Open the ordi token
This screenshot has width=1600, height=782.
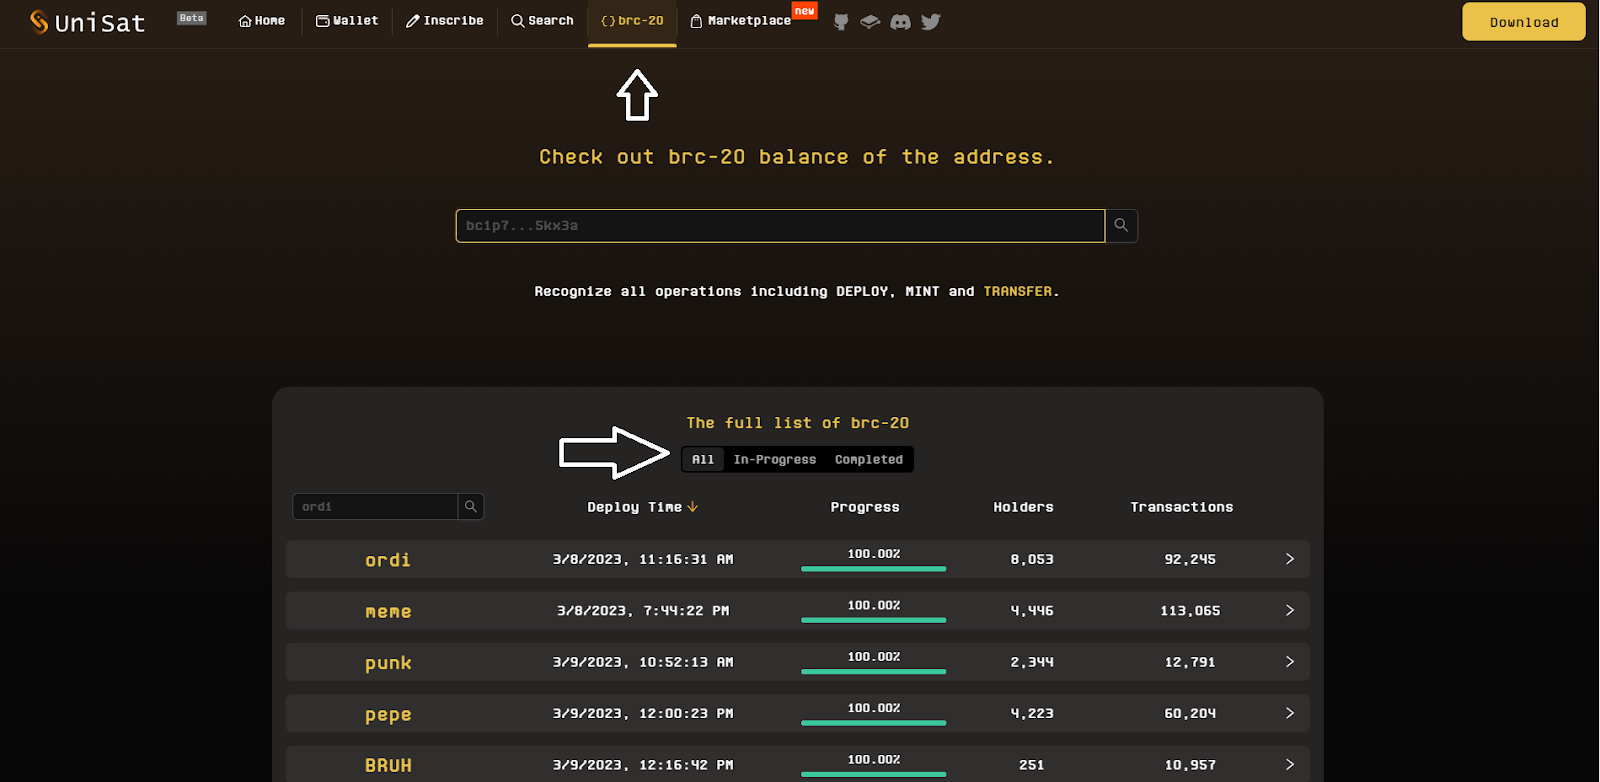388,560
